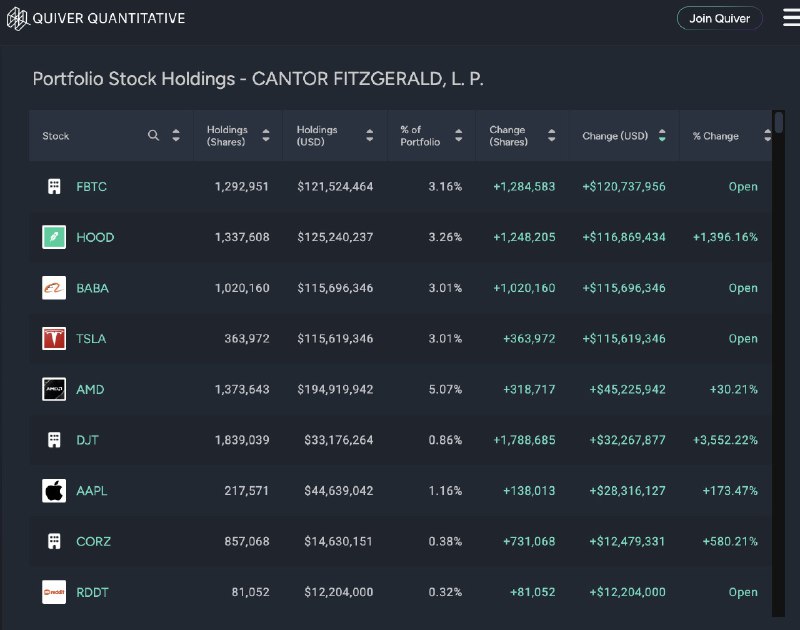Toggle Stock column sort arrows

pos(176,135)
